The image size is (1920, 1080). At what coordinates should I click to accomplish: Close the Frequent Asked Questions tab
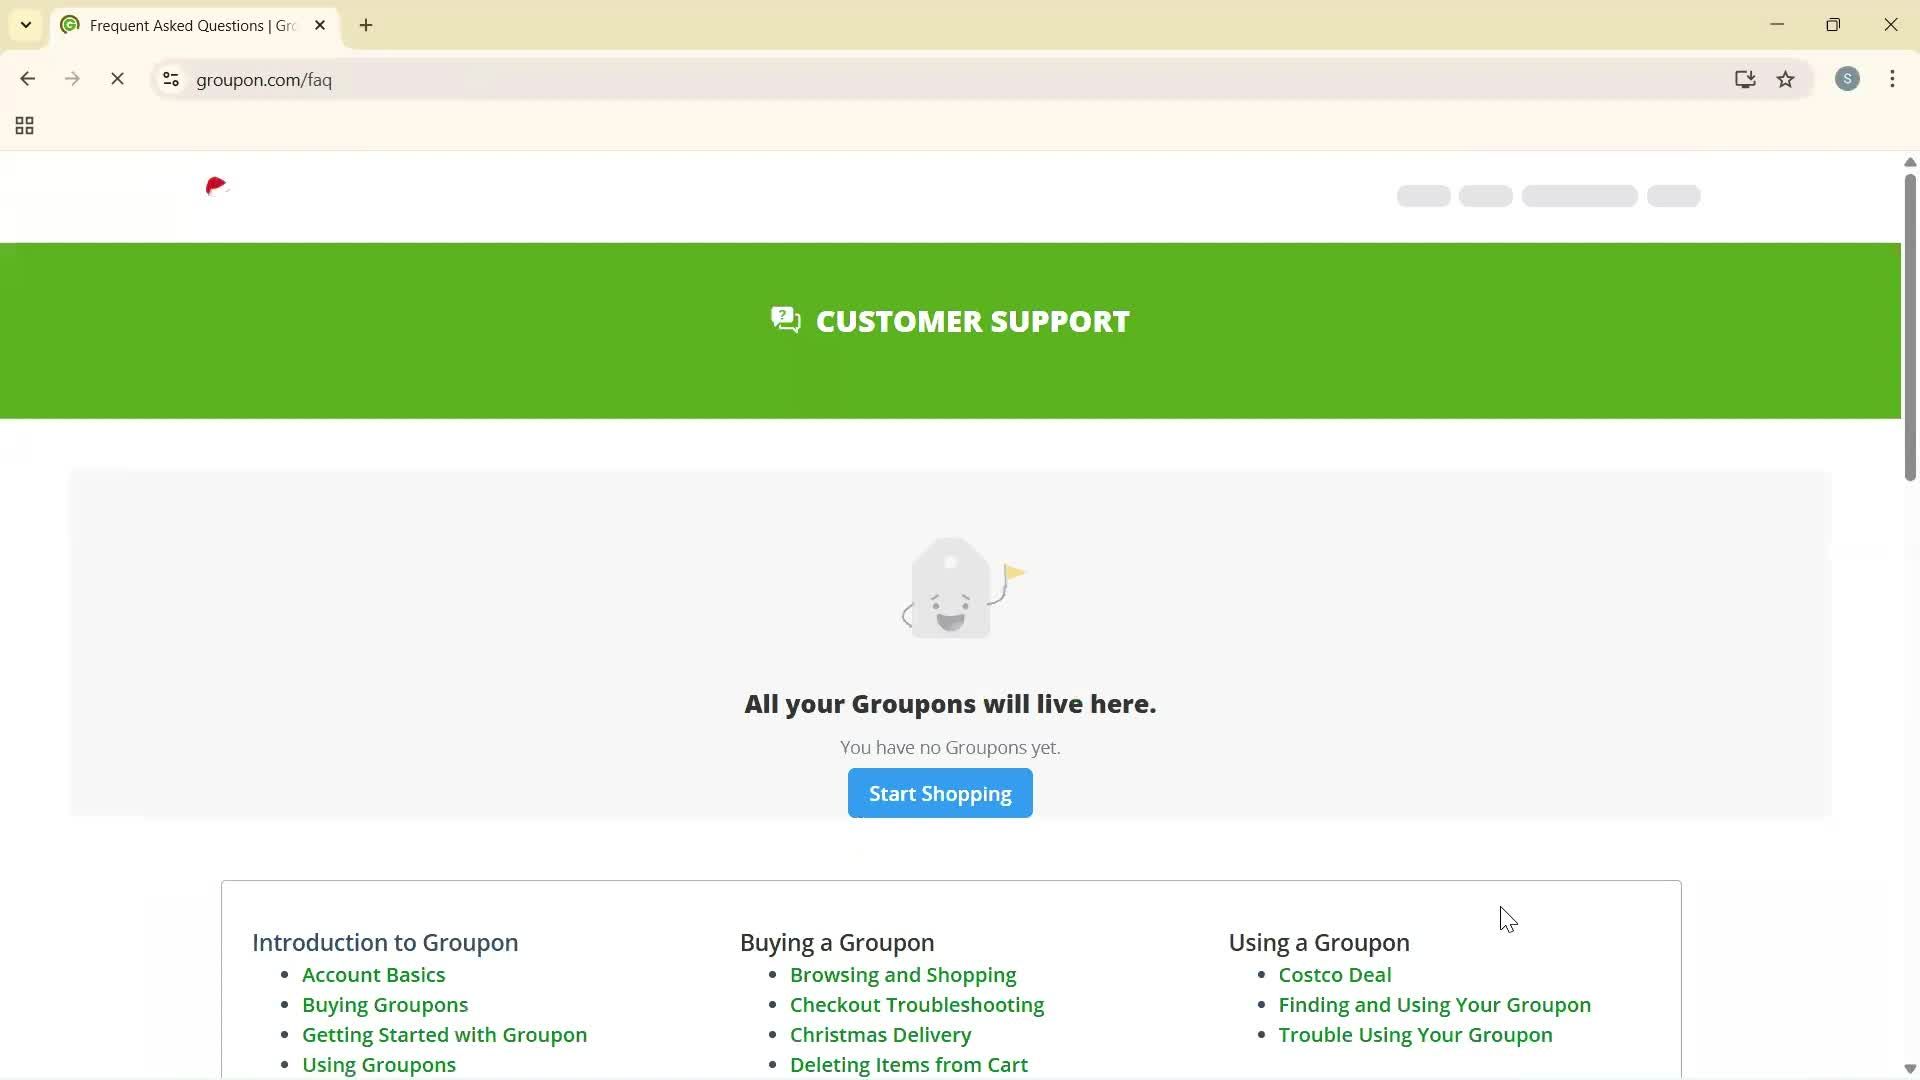coord(320,25)
